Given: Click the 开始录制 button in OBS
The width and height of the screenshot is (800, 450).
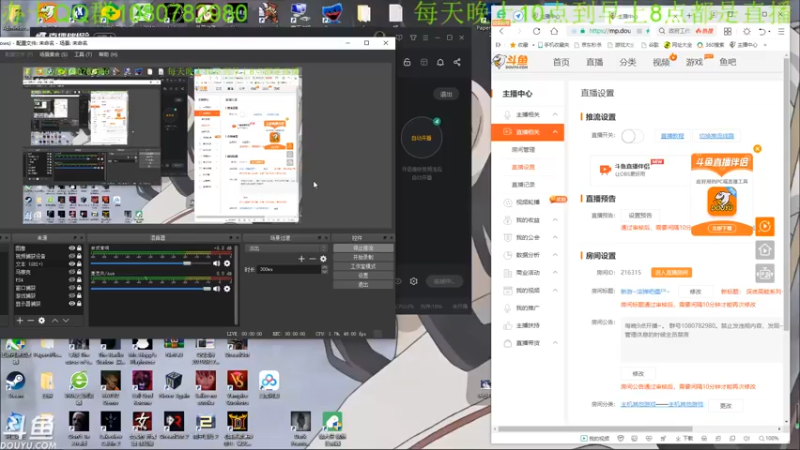Looking at the screenshot, I should click(x=363, y=257).
